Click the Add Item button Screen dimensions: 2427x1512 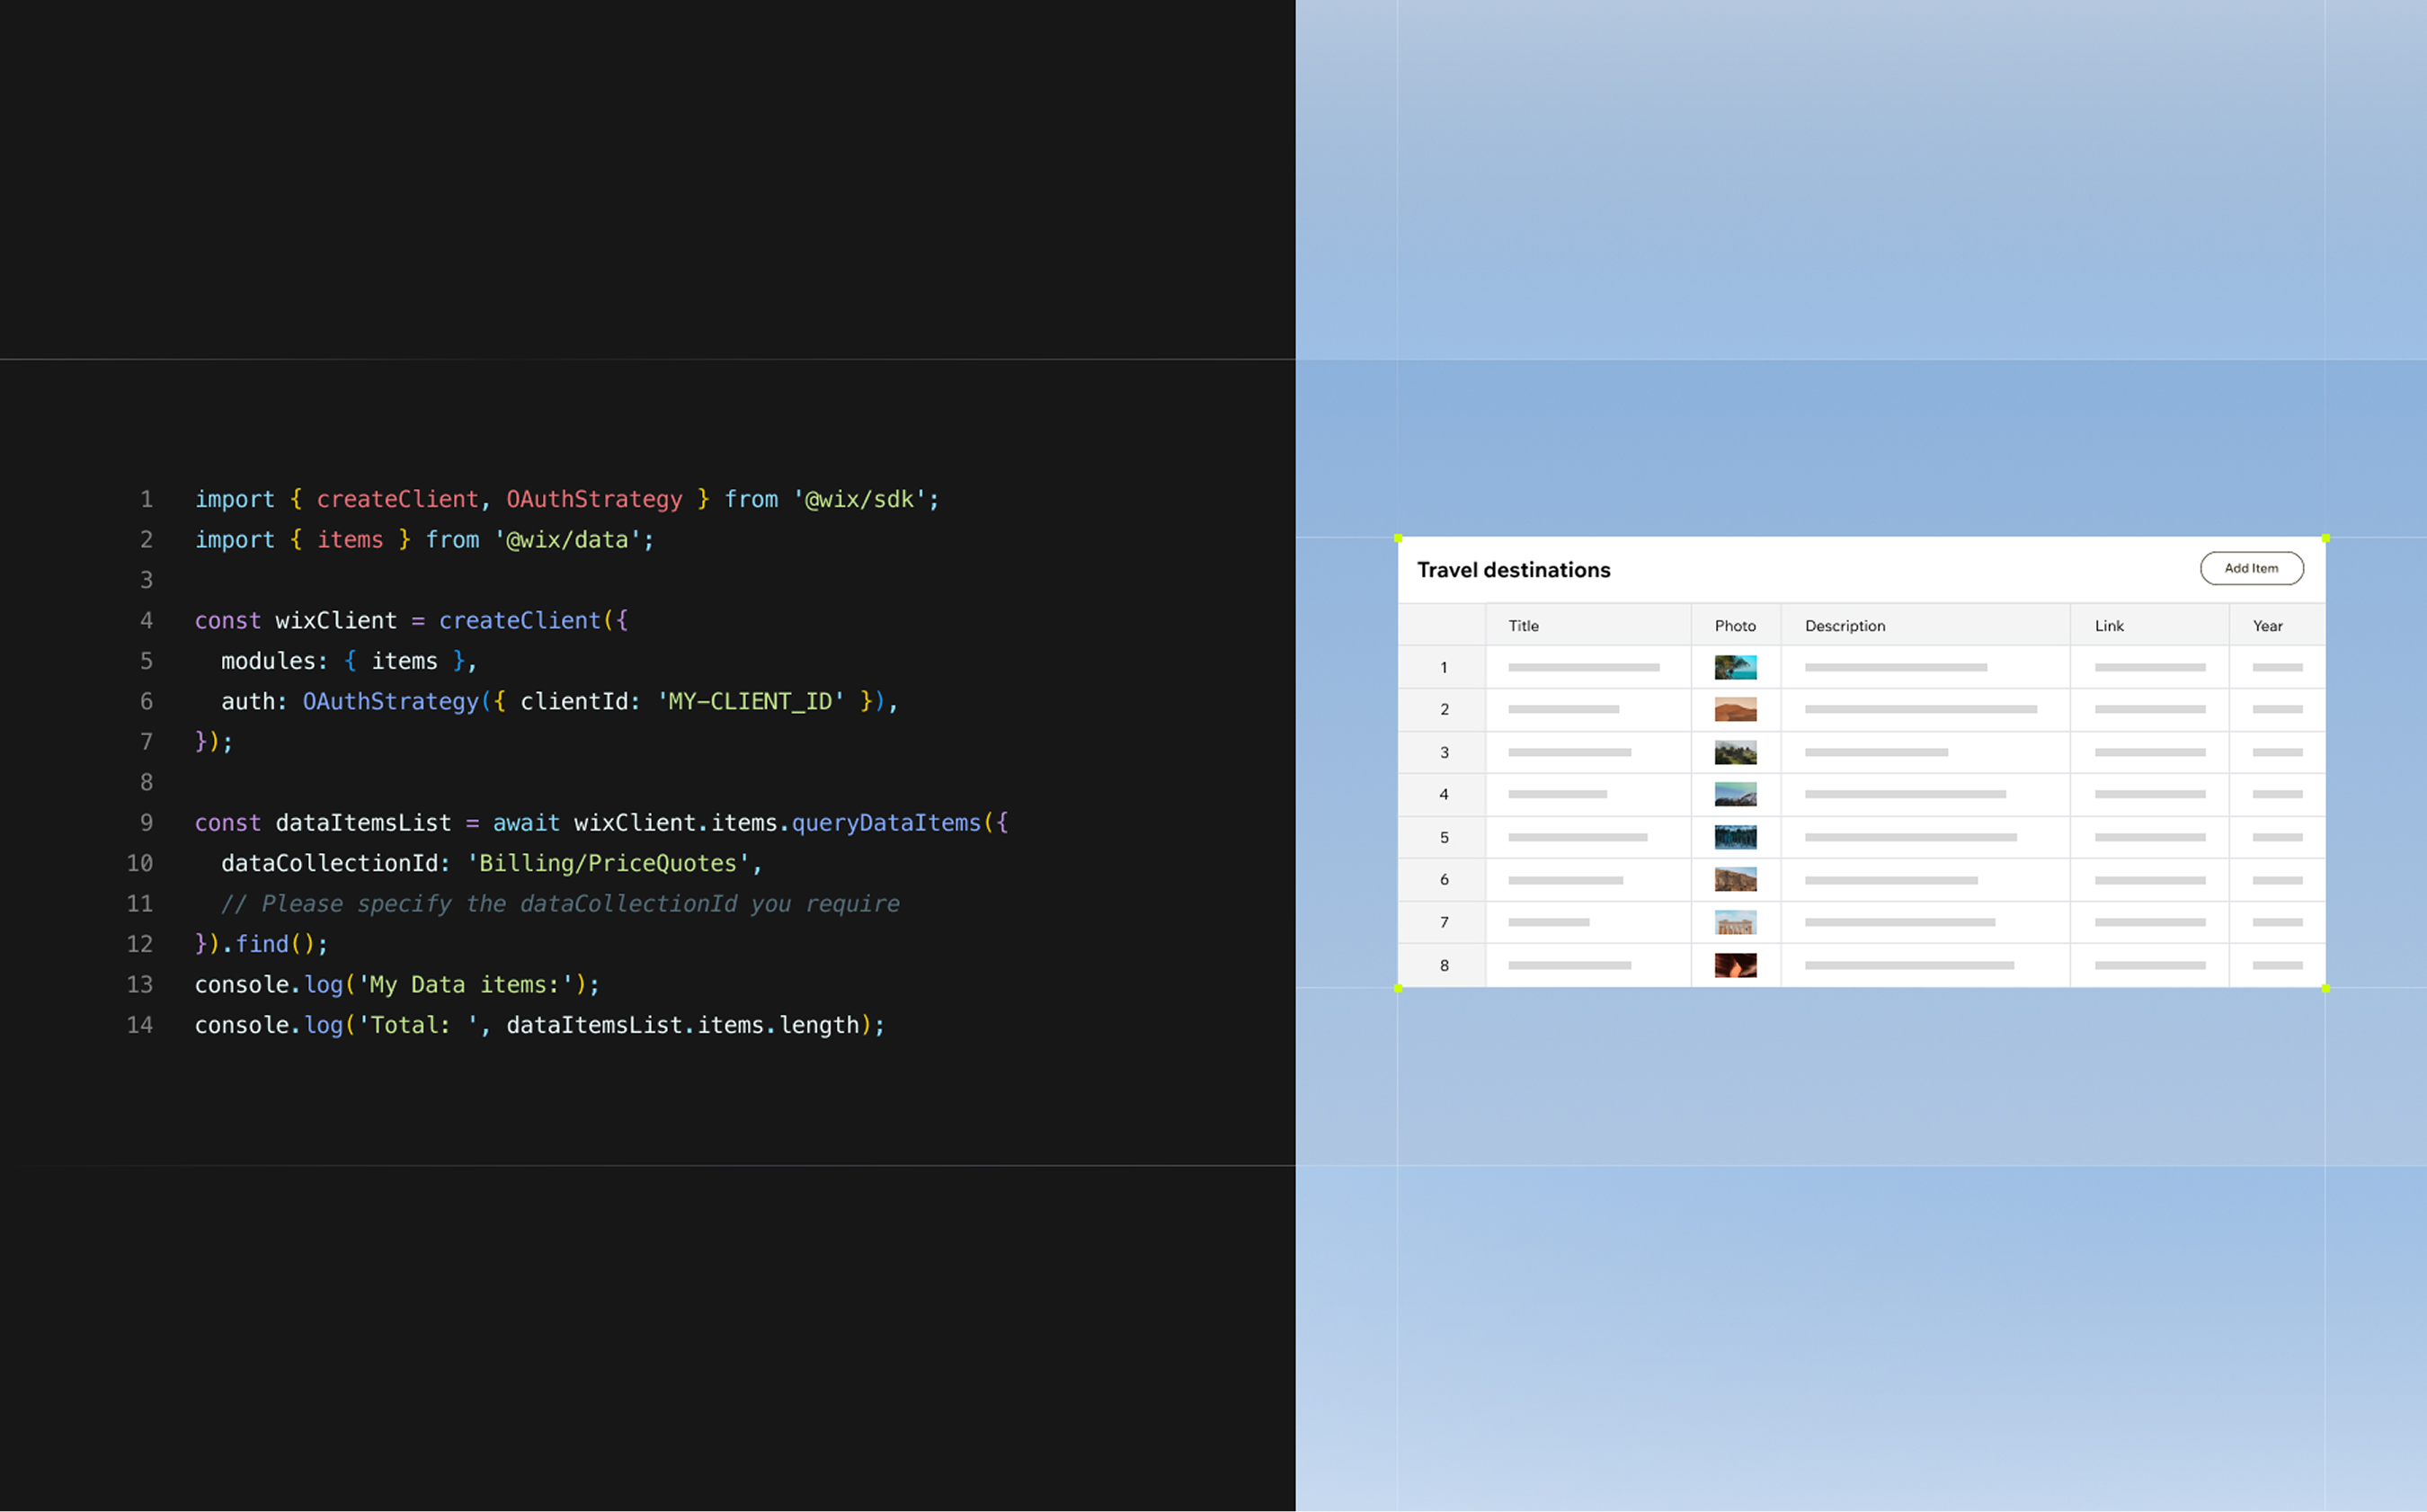[x=2251, y=568]
